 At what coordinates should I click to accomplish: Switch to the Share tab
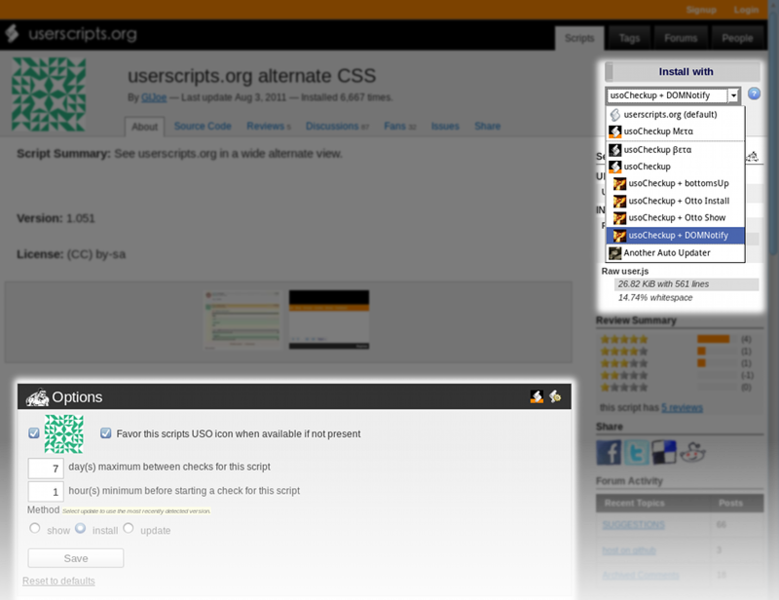point(487,126)
